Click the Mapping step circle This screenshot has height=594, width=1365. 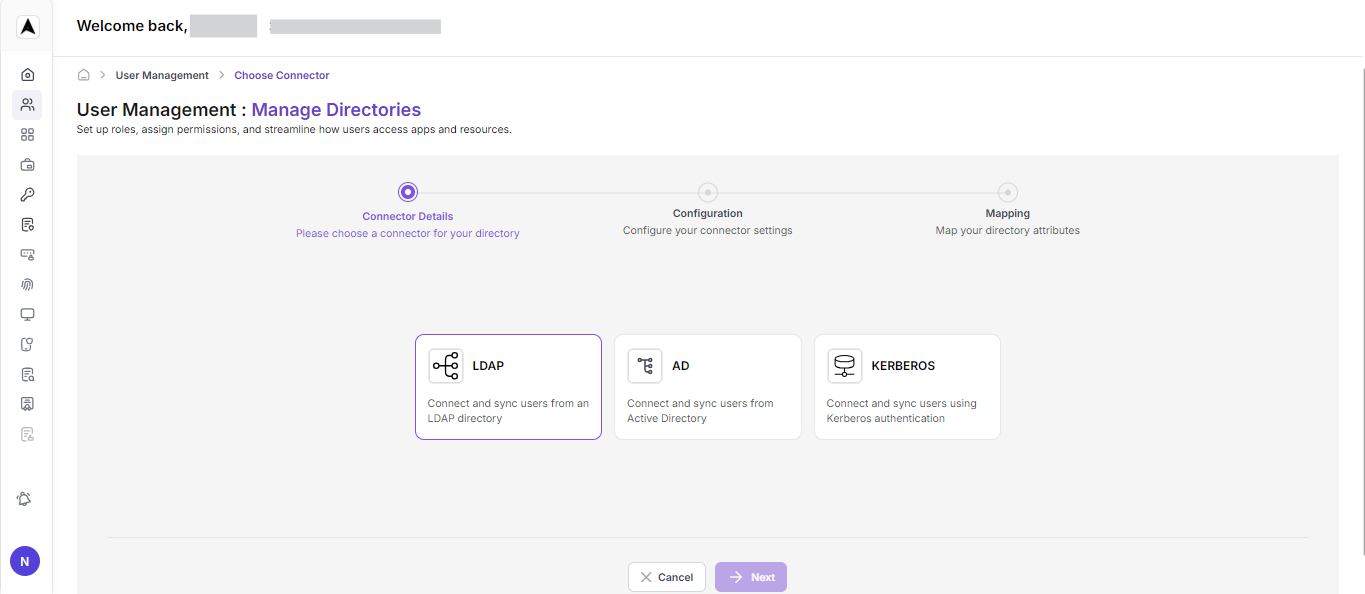tap(1007, 192)
